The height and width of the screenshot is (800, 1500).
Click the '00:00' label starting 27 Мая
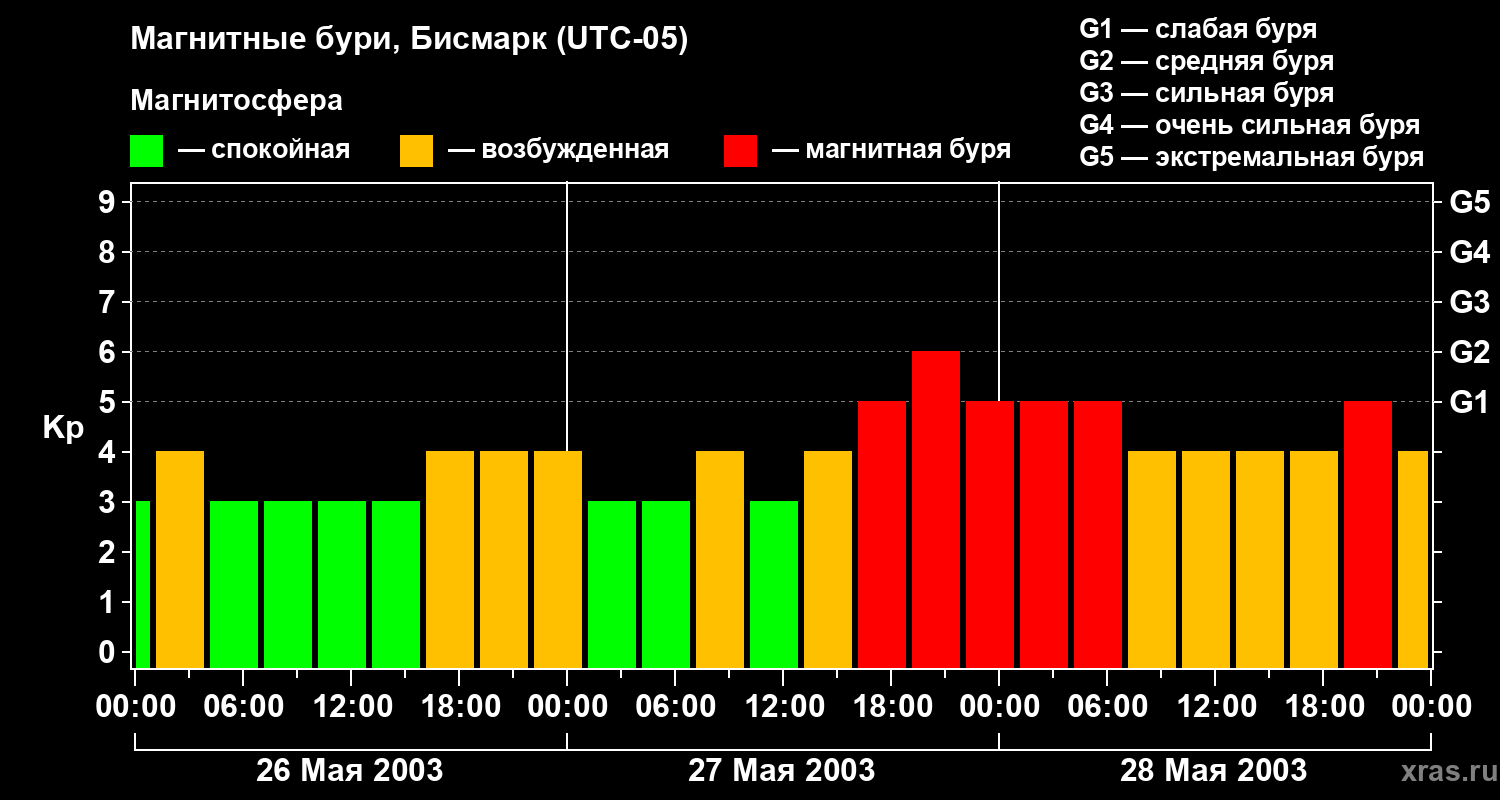tap(566, 707)
